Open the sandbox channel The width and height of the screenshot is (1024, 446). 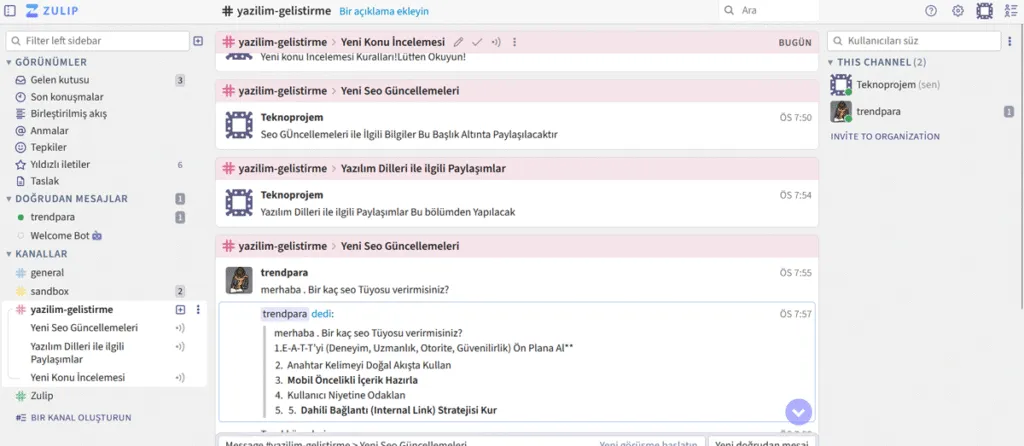point(49,291)
